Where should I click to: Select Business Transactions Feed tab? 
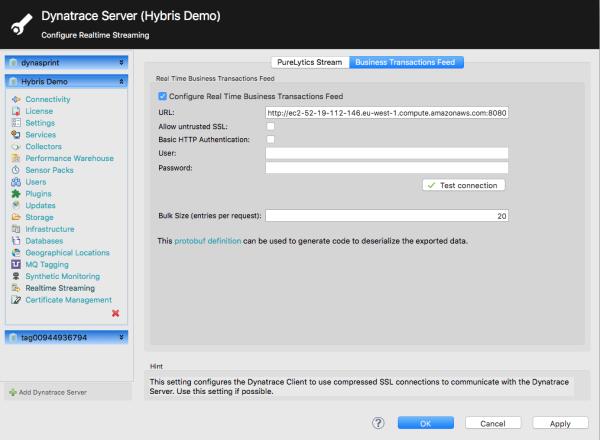coord(406,62)
